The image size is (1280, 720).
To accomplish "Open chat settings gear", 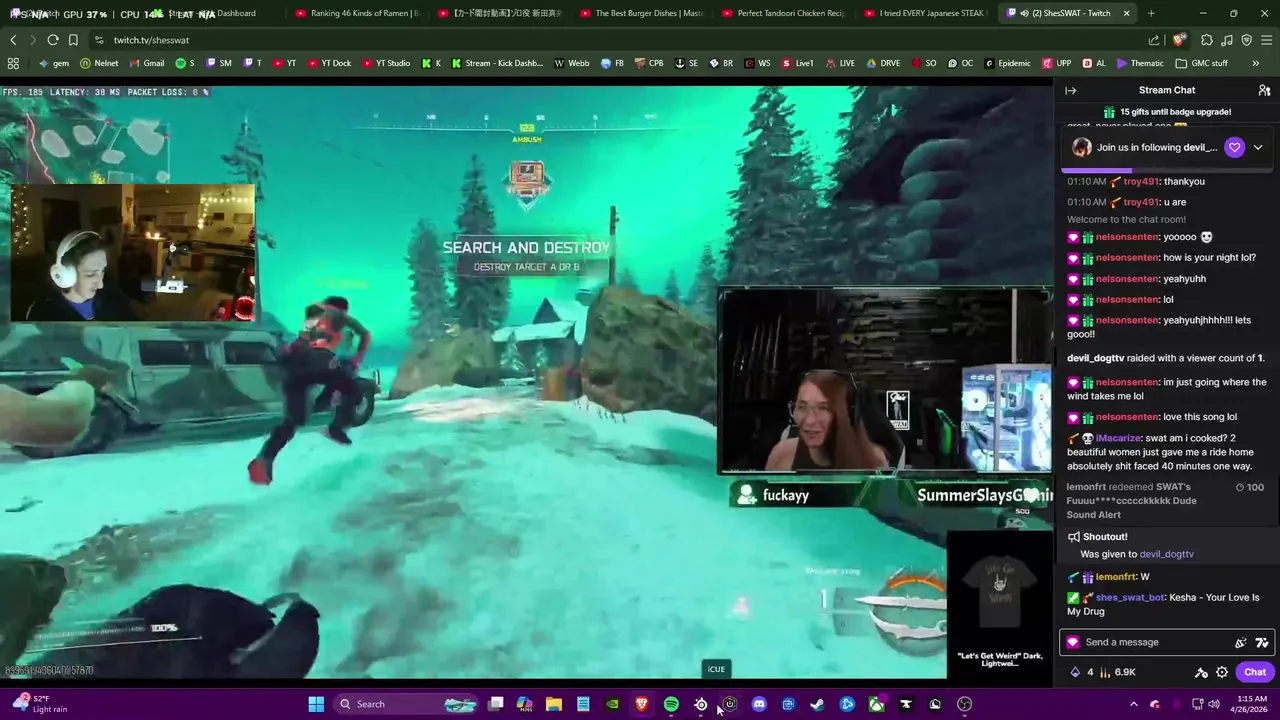I will [x=1222, y=672].
